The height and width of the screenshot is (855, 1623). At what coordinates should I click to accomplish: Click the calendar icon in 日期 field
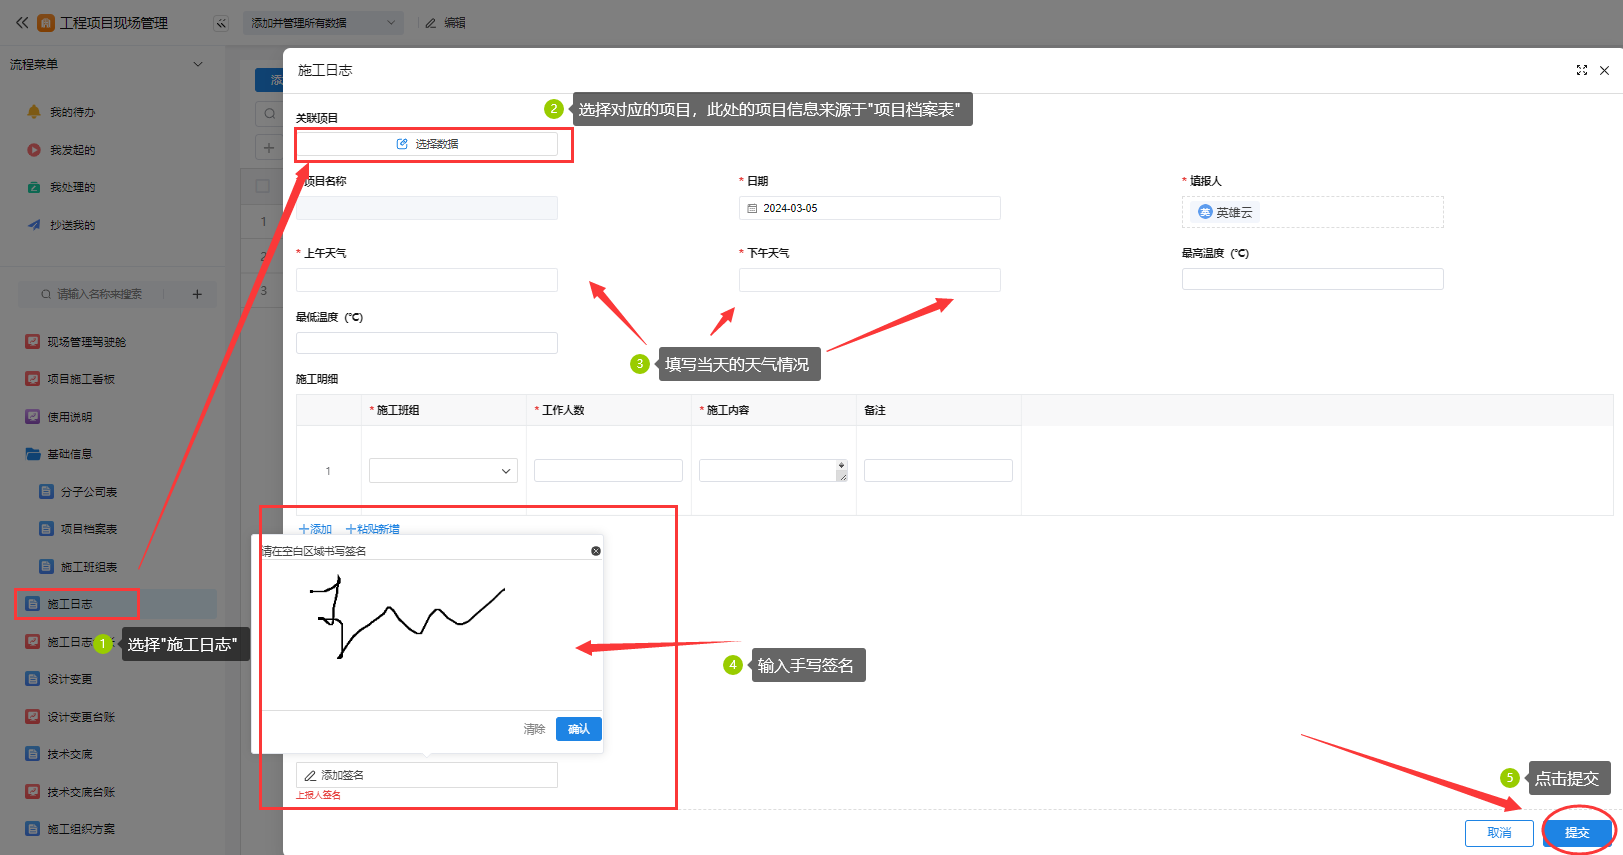tap(752, 208)
